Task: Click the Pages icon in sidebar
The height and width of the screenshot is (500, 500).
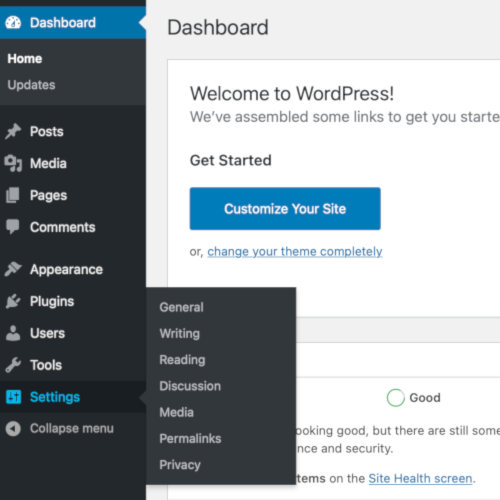Action: coord(13,195)
